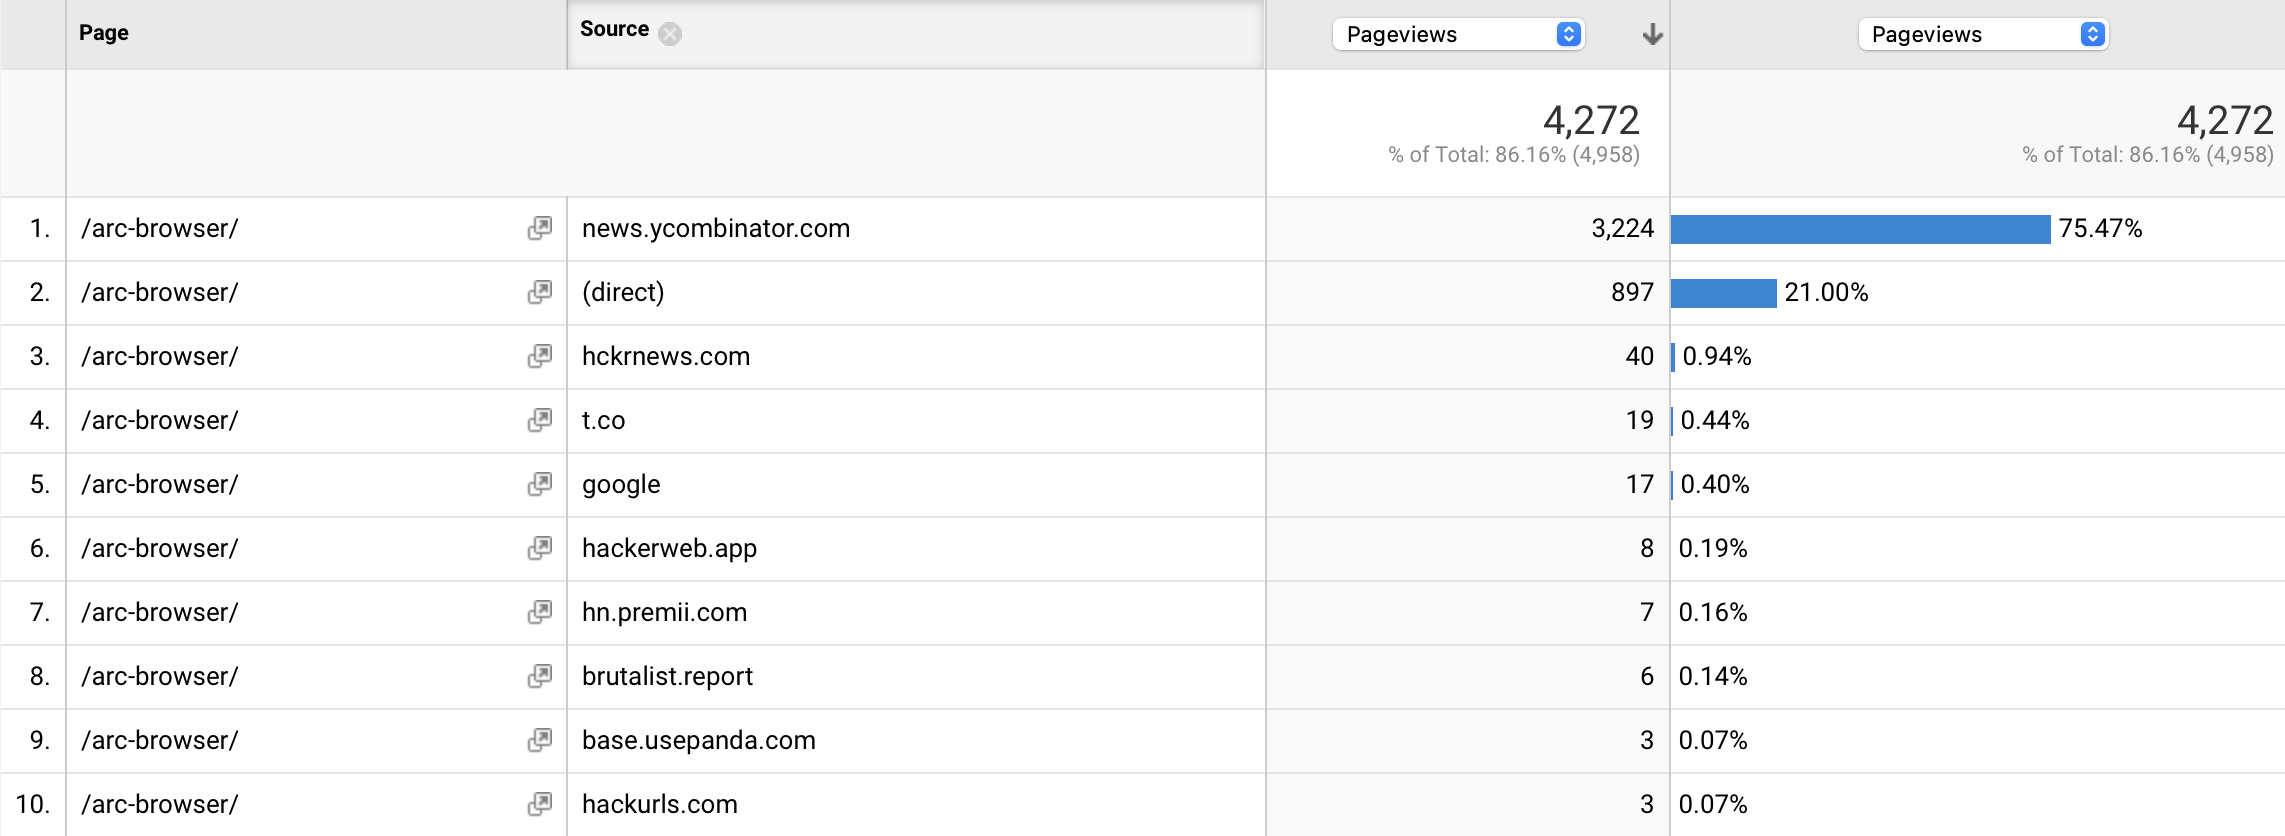Click the 897 pageviews value
Viewport: 2285px width, 836px height.
1633,292
